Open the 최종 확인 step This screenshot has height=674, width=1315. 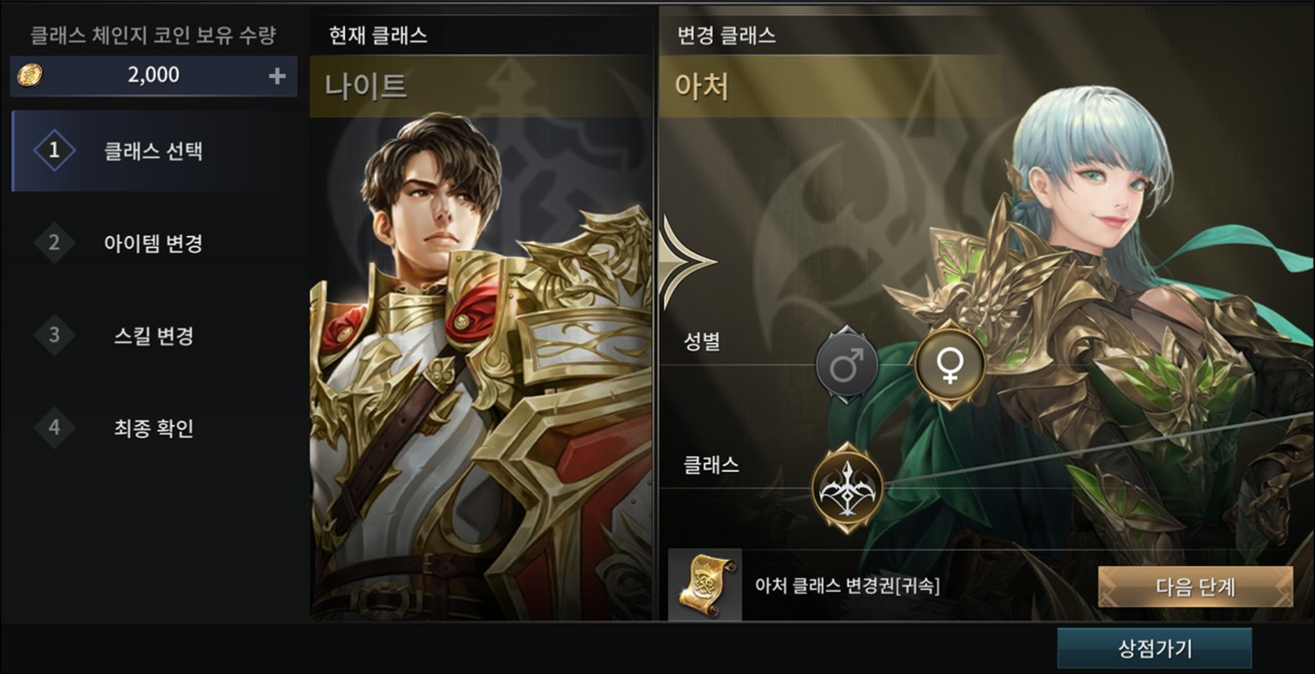point(155,428)
